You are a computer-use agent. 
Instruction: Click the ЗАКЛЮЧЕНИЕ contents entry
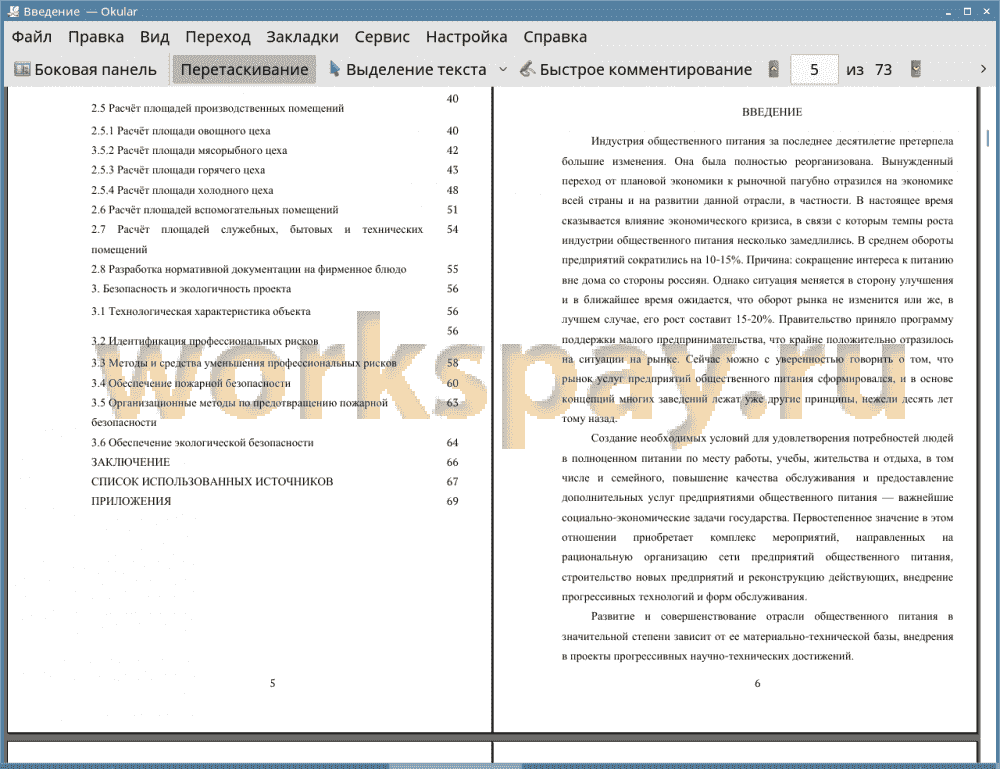click(x=131, y=462)
